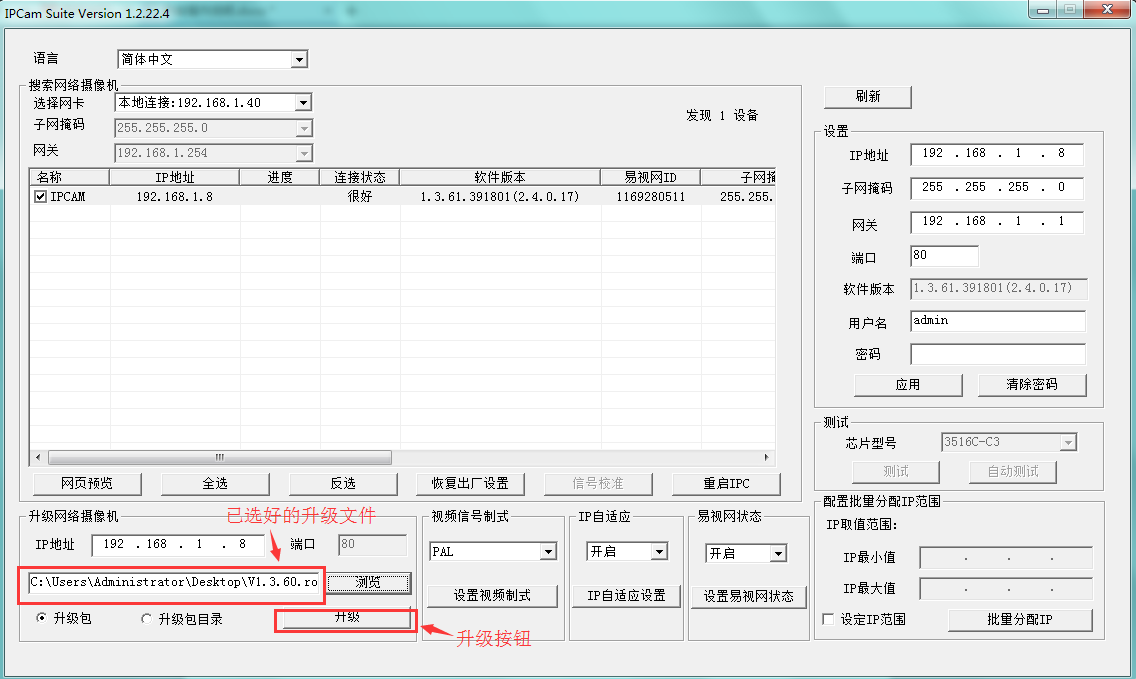
Task: Toggle the IPCAM device row checkbox
Action: (41, 197)
